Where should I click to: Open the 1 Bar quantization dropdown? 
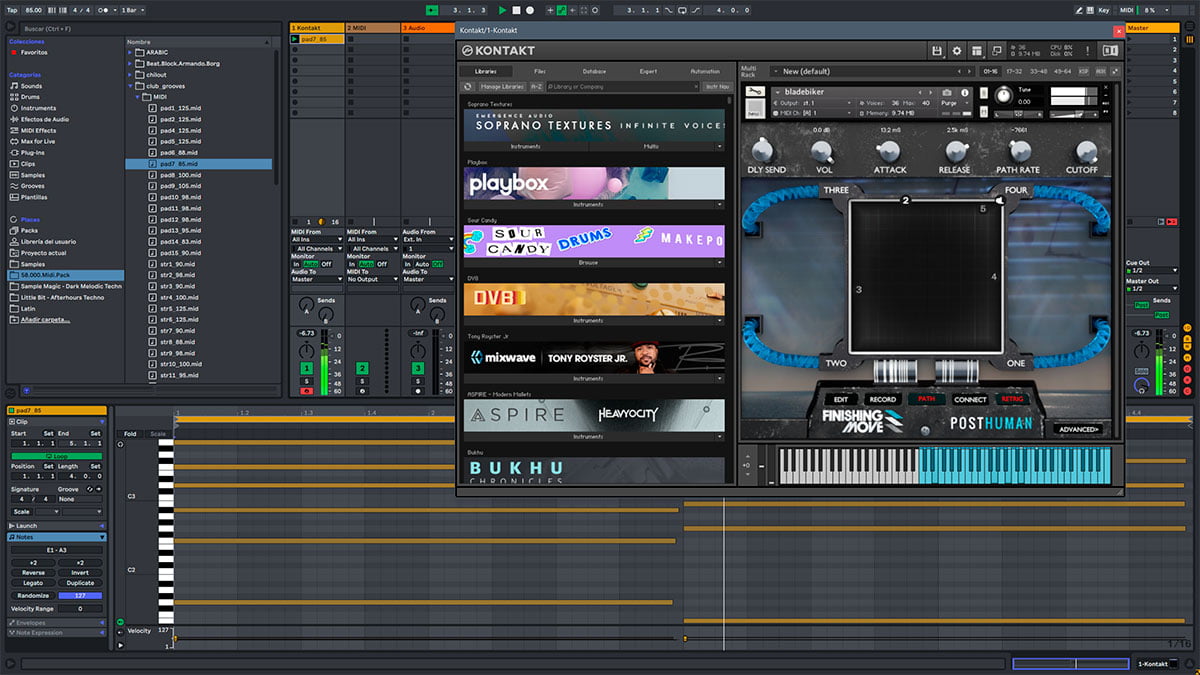pyautogui.click(x=131, y=10)
